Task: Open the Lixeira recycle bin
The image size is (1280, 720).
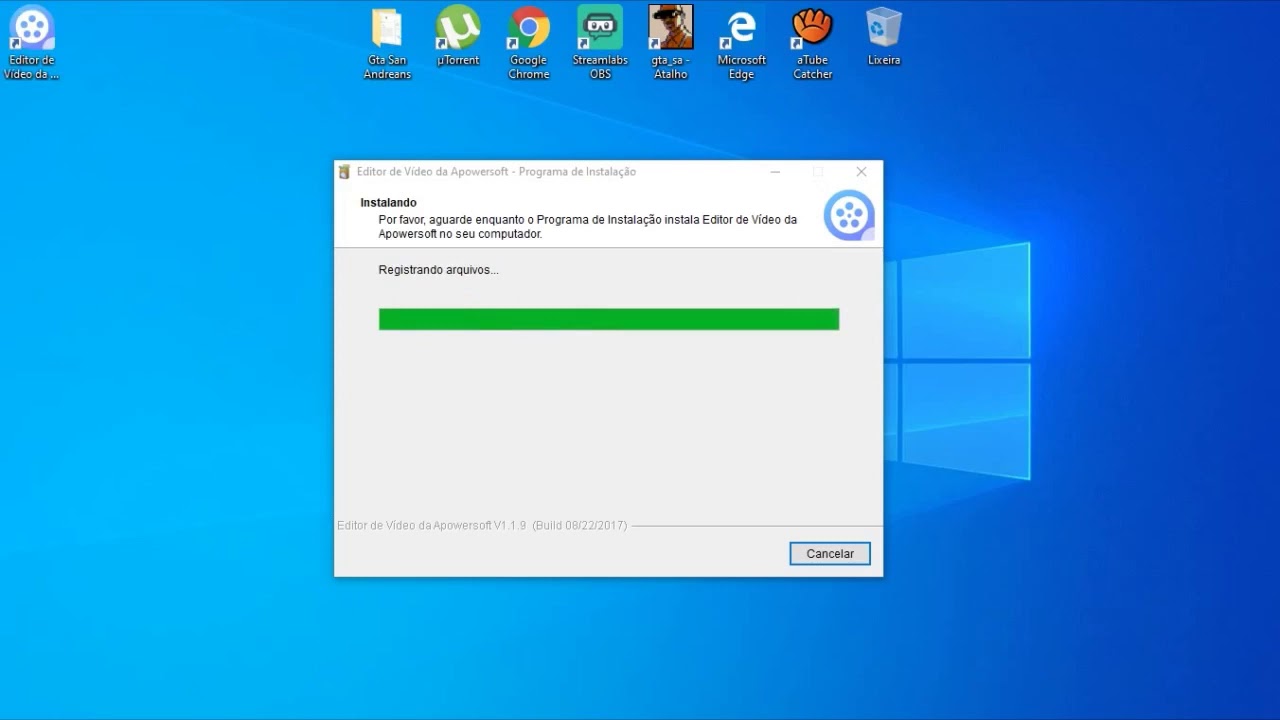Action: pyautogui.click(x=884, y=36)
